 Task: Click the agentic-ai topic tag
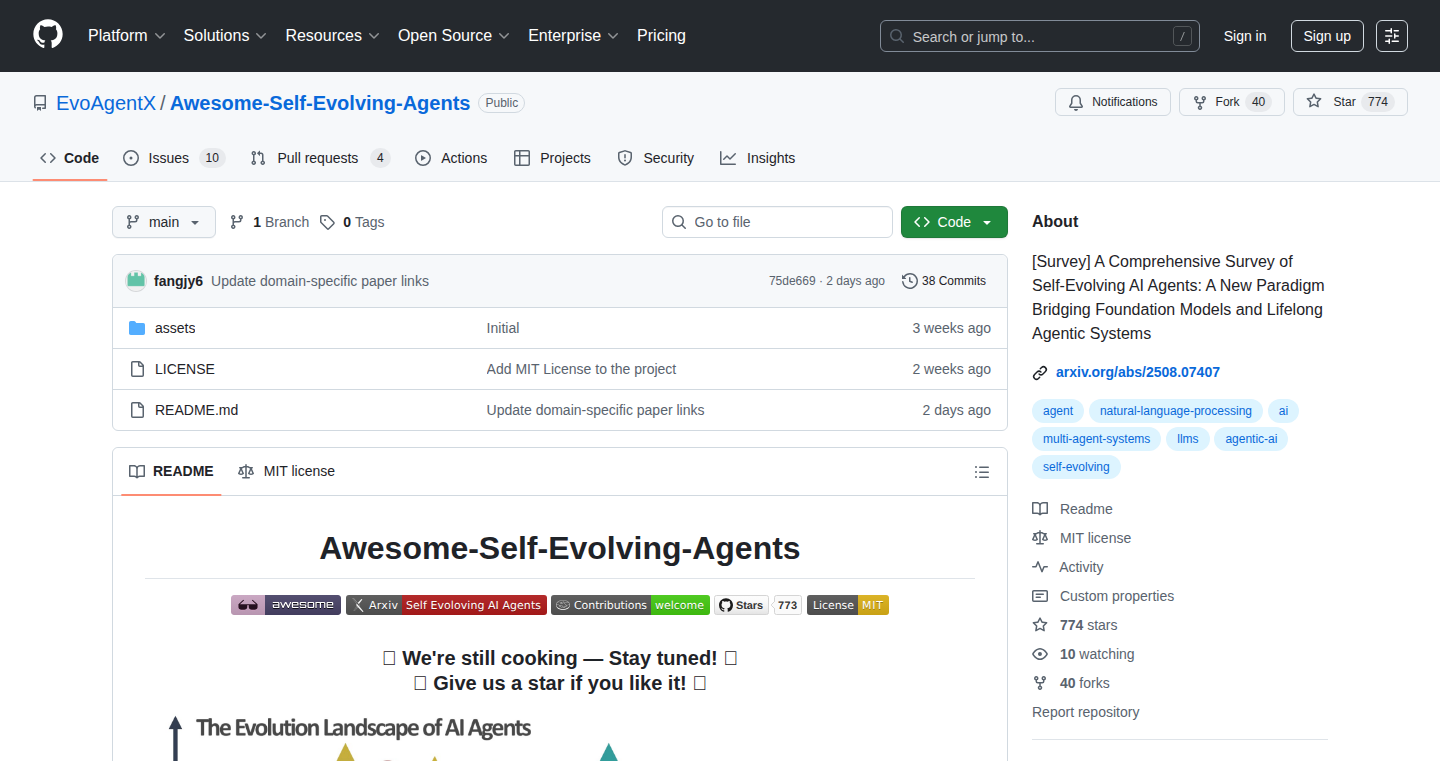[x=1251, y=439]
